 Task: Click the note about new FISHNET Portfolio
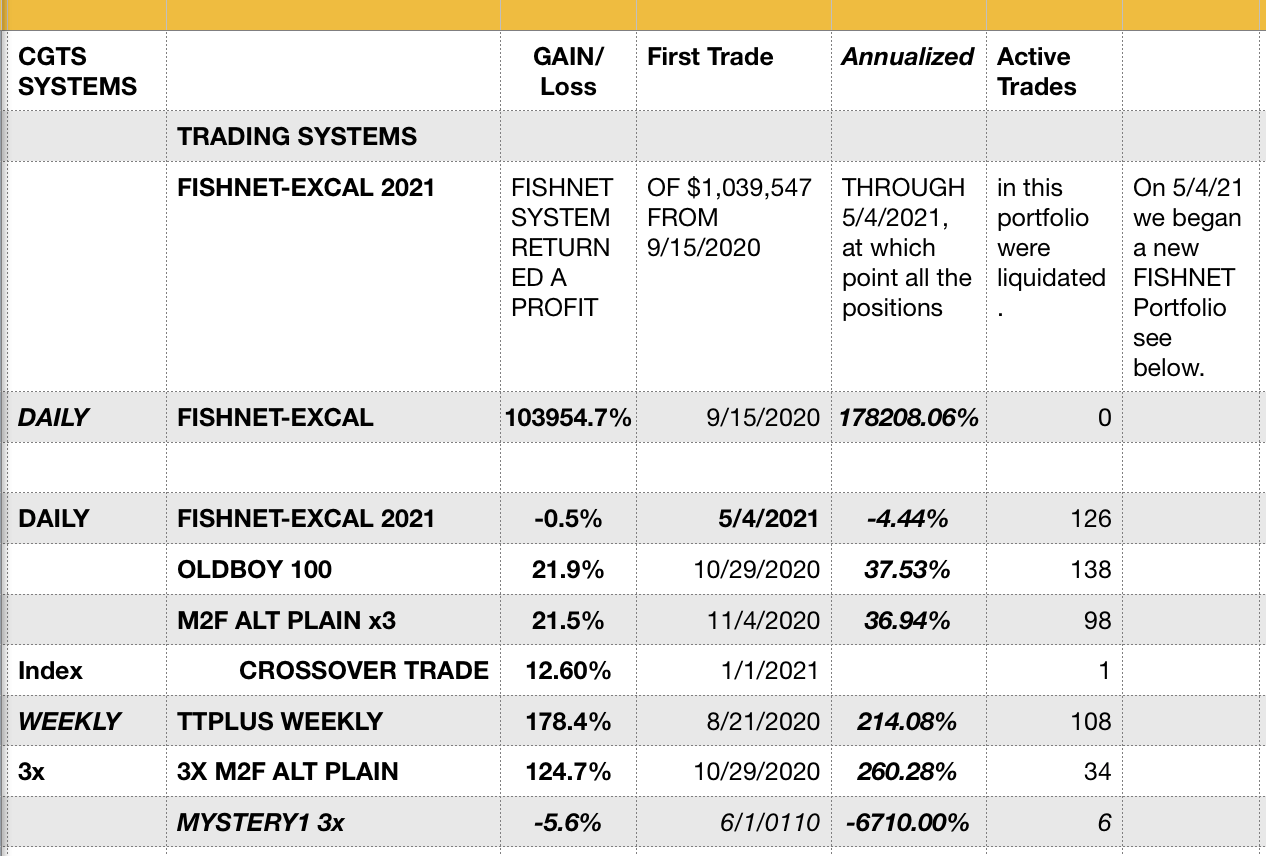pyautogui.click(x=1187, y=277)
